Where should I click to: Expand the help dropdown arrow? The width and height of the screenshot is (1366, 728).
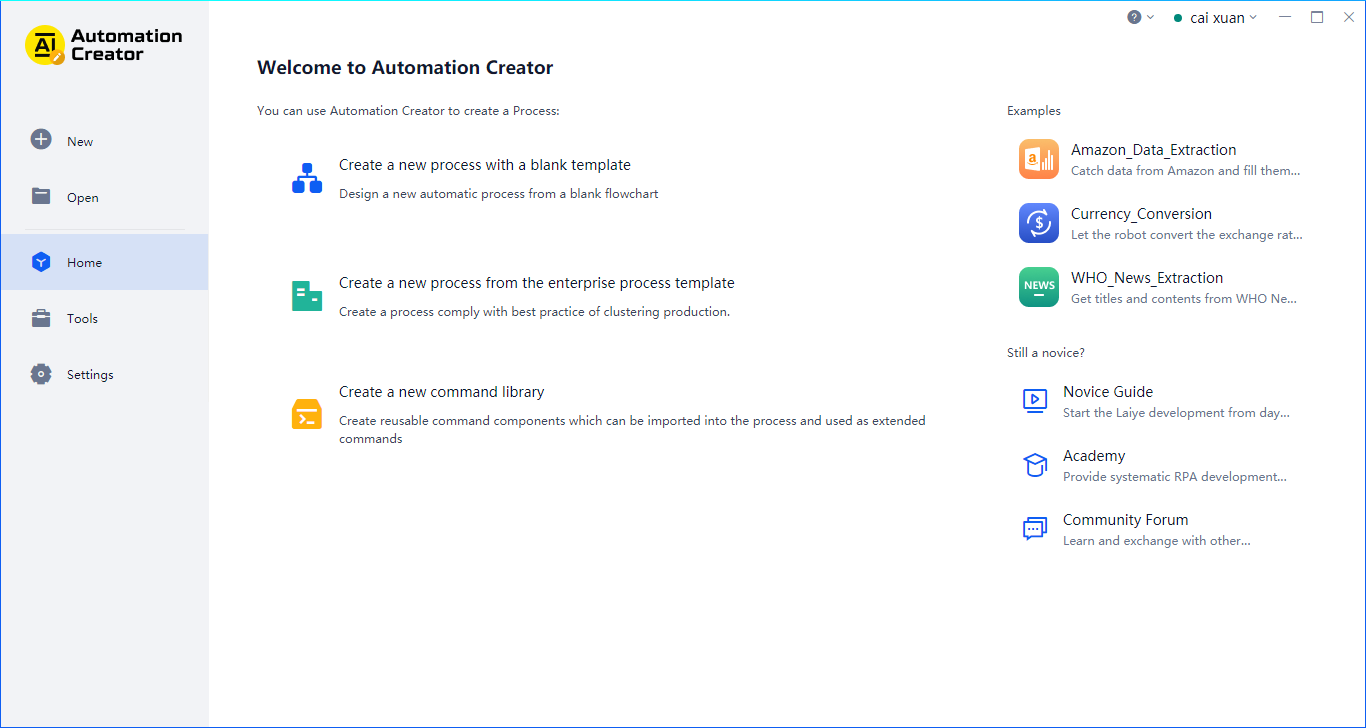[1150, 17]
